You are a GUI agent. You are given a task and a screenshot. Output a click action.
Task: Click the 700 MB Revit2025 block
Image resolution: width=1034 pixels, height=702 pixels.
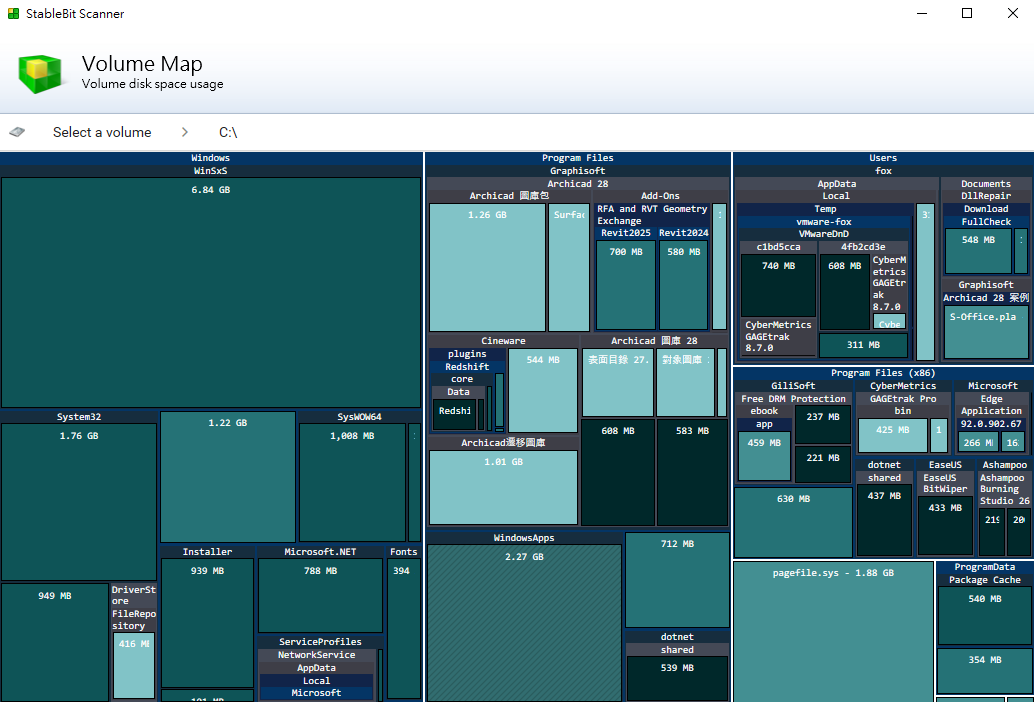coord(626,285)
